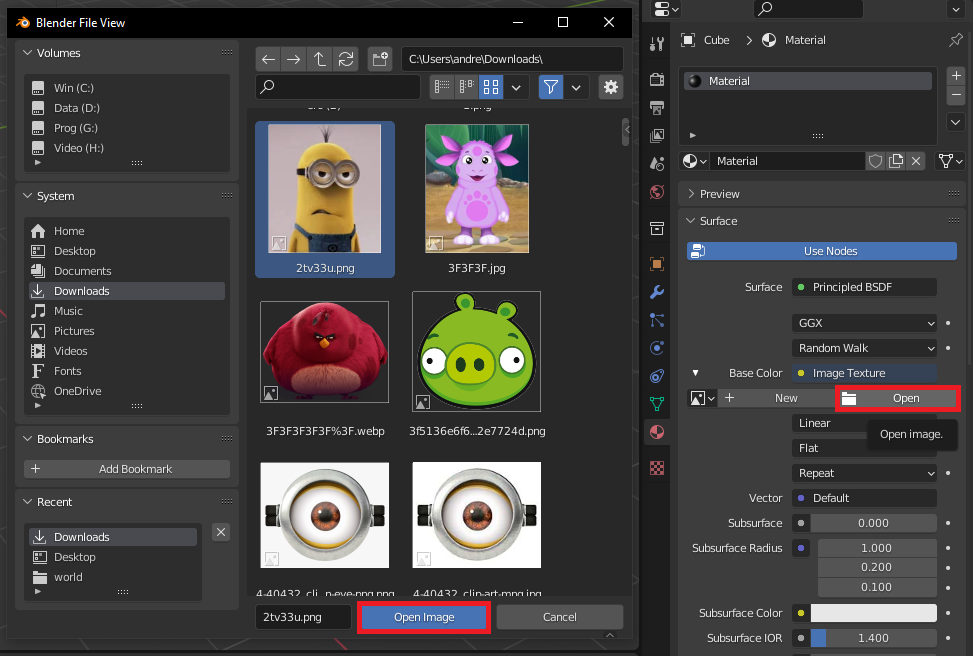The image size is (973, 656).
Task: Open material slot specials dropdown
Action: click(956, 122)
